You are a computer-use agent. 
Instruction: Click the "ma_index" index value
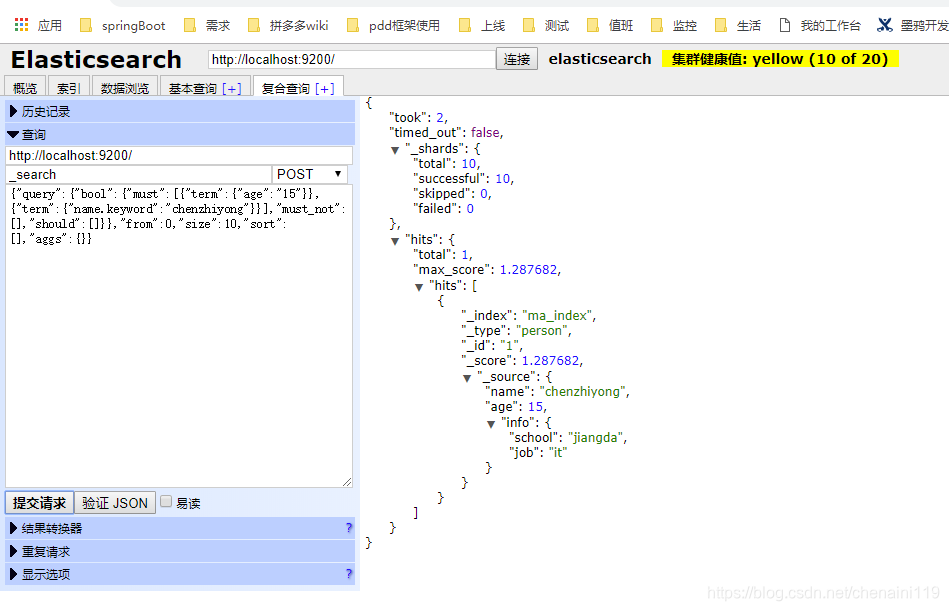[x=557, y=315]
